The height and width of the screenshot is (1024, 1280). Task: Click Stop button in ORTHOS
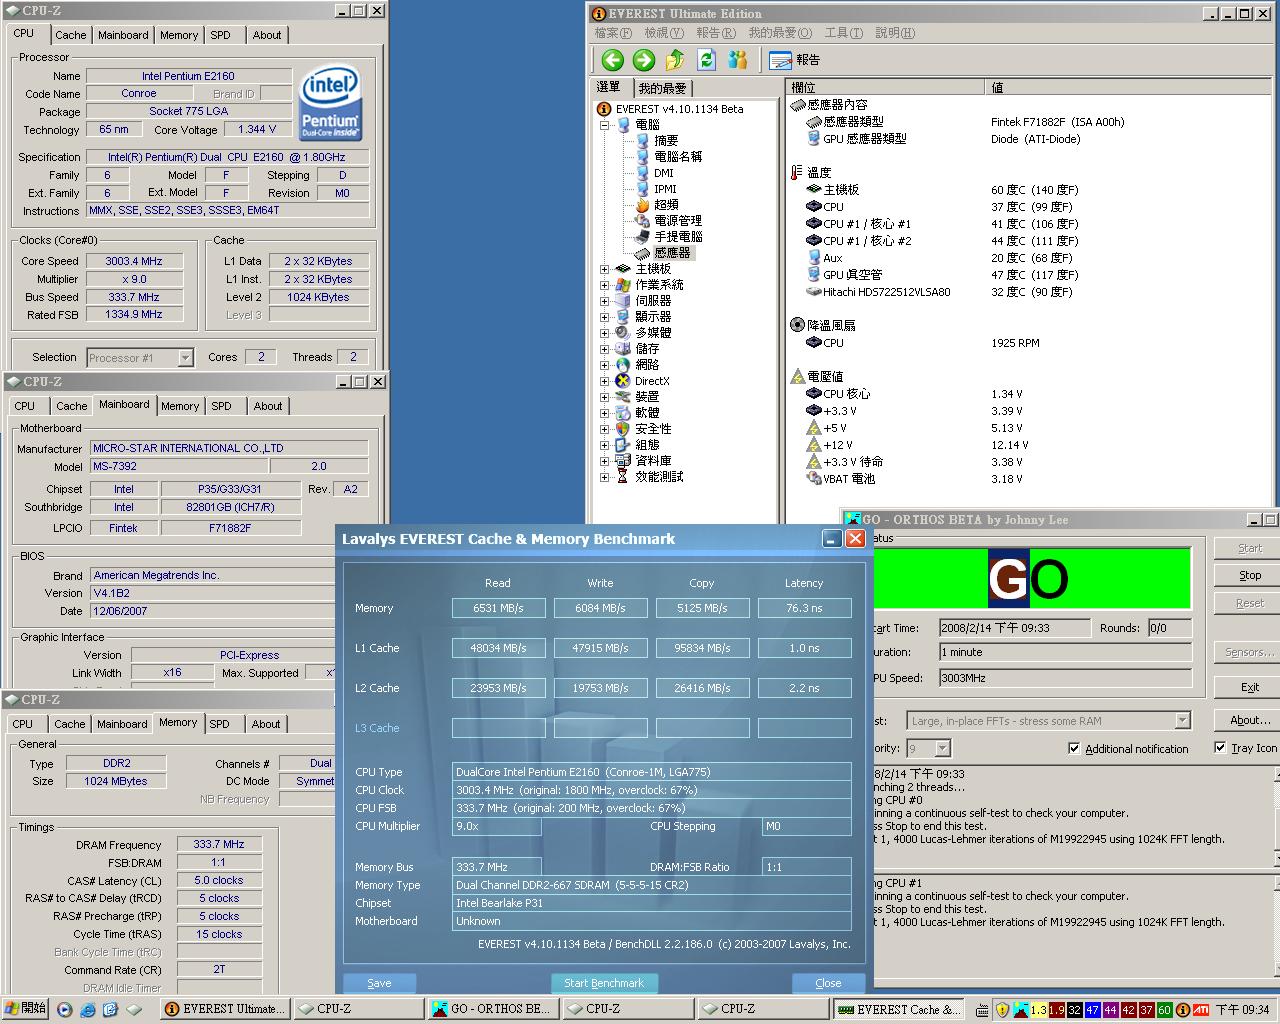1250,576
